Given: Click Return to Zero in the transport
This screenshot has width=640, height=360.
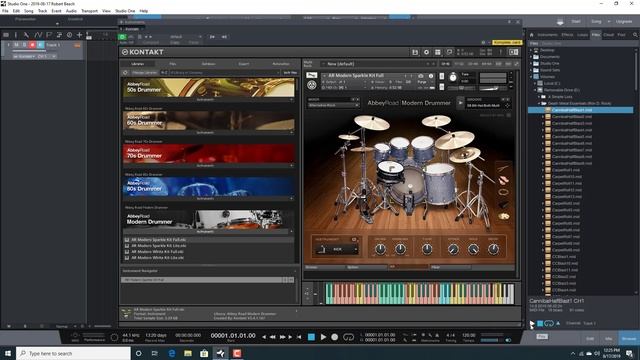Looking at the screenshot, I should [x=299, y=337].
